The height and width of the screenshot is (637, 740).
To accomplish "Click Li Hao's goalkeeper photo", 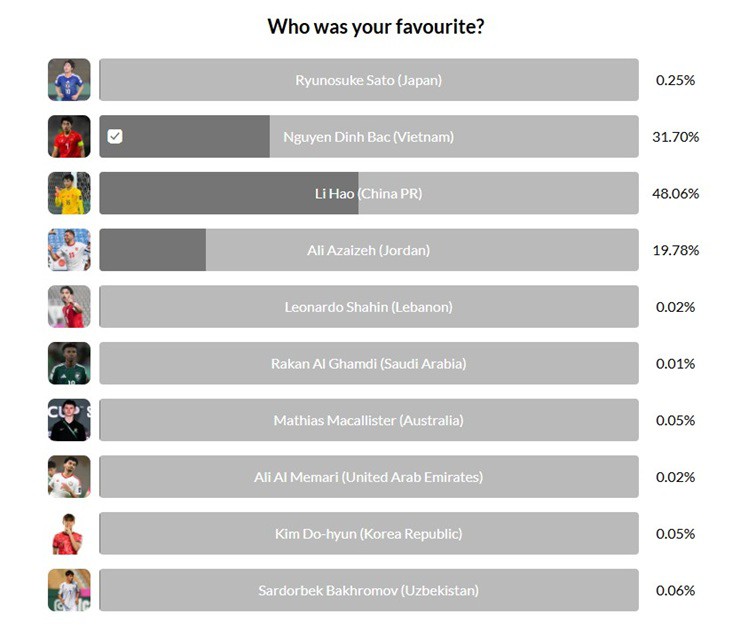I will [x=69, y=193].
